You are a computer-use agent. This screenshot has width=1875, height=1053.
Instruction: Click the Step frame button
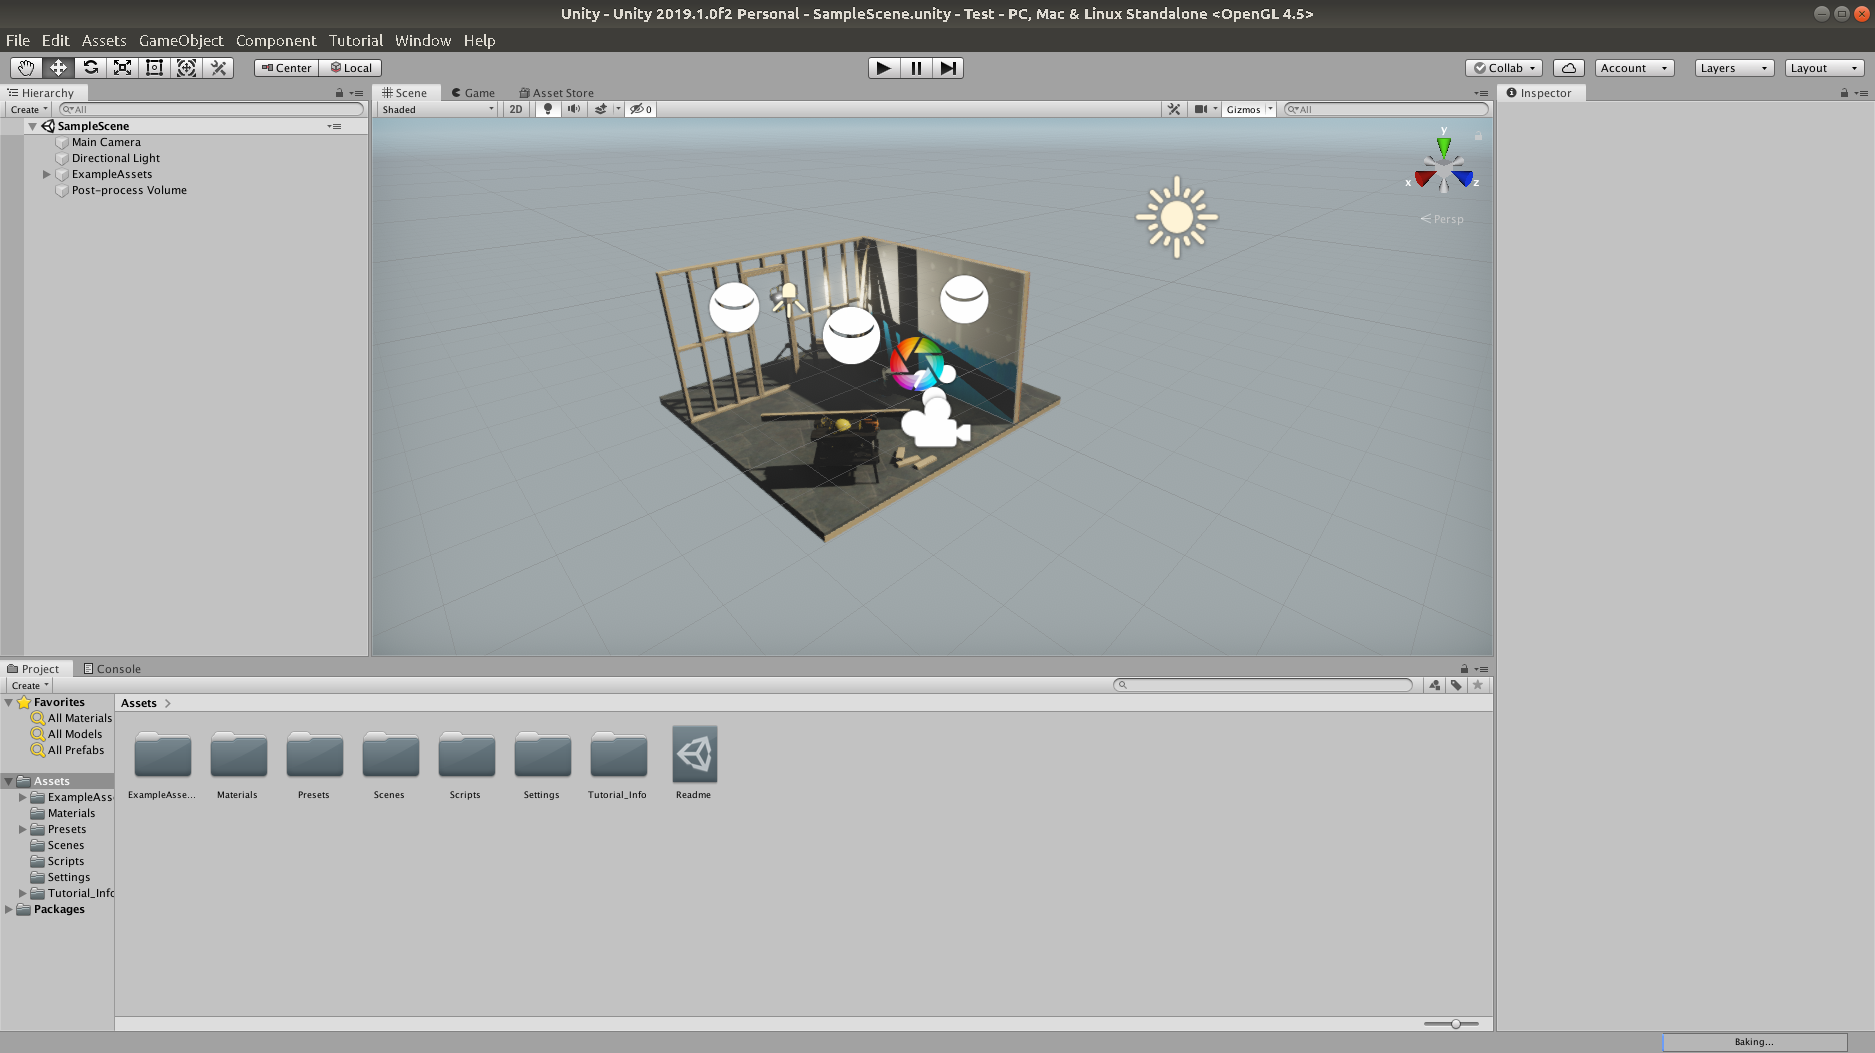point(948,68)
